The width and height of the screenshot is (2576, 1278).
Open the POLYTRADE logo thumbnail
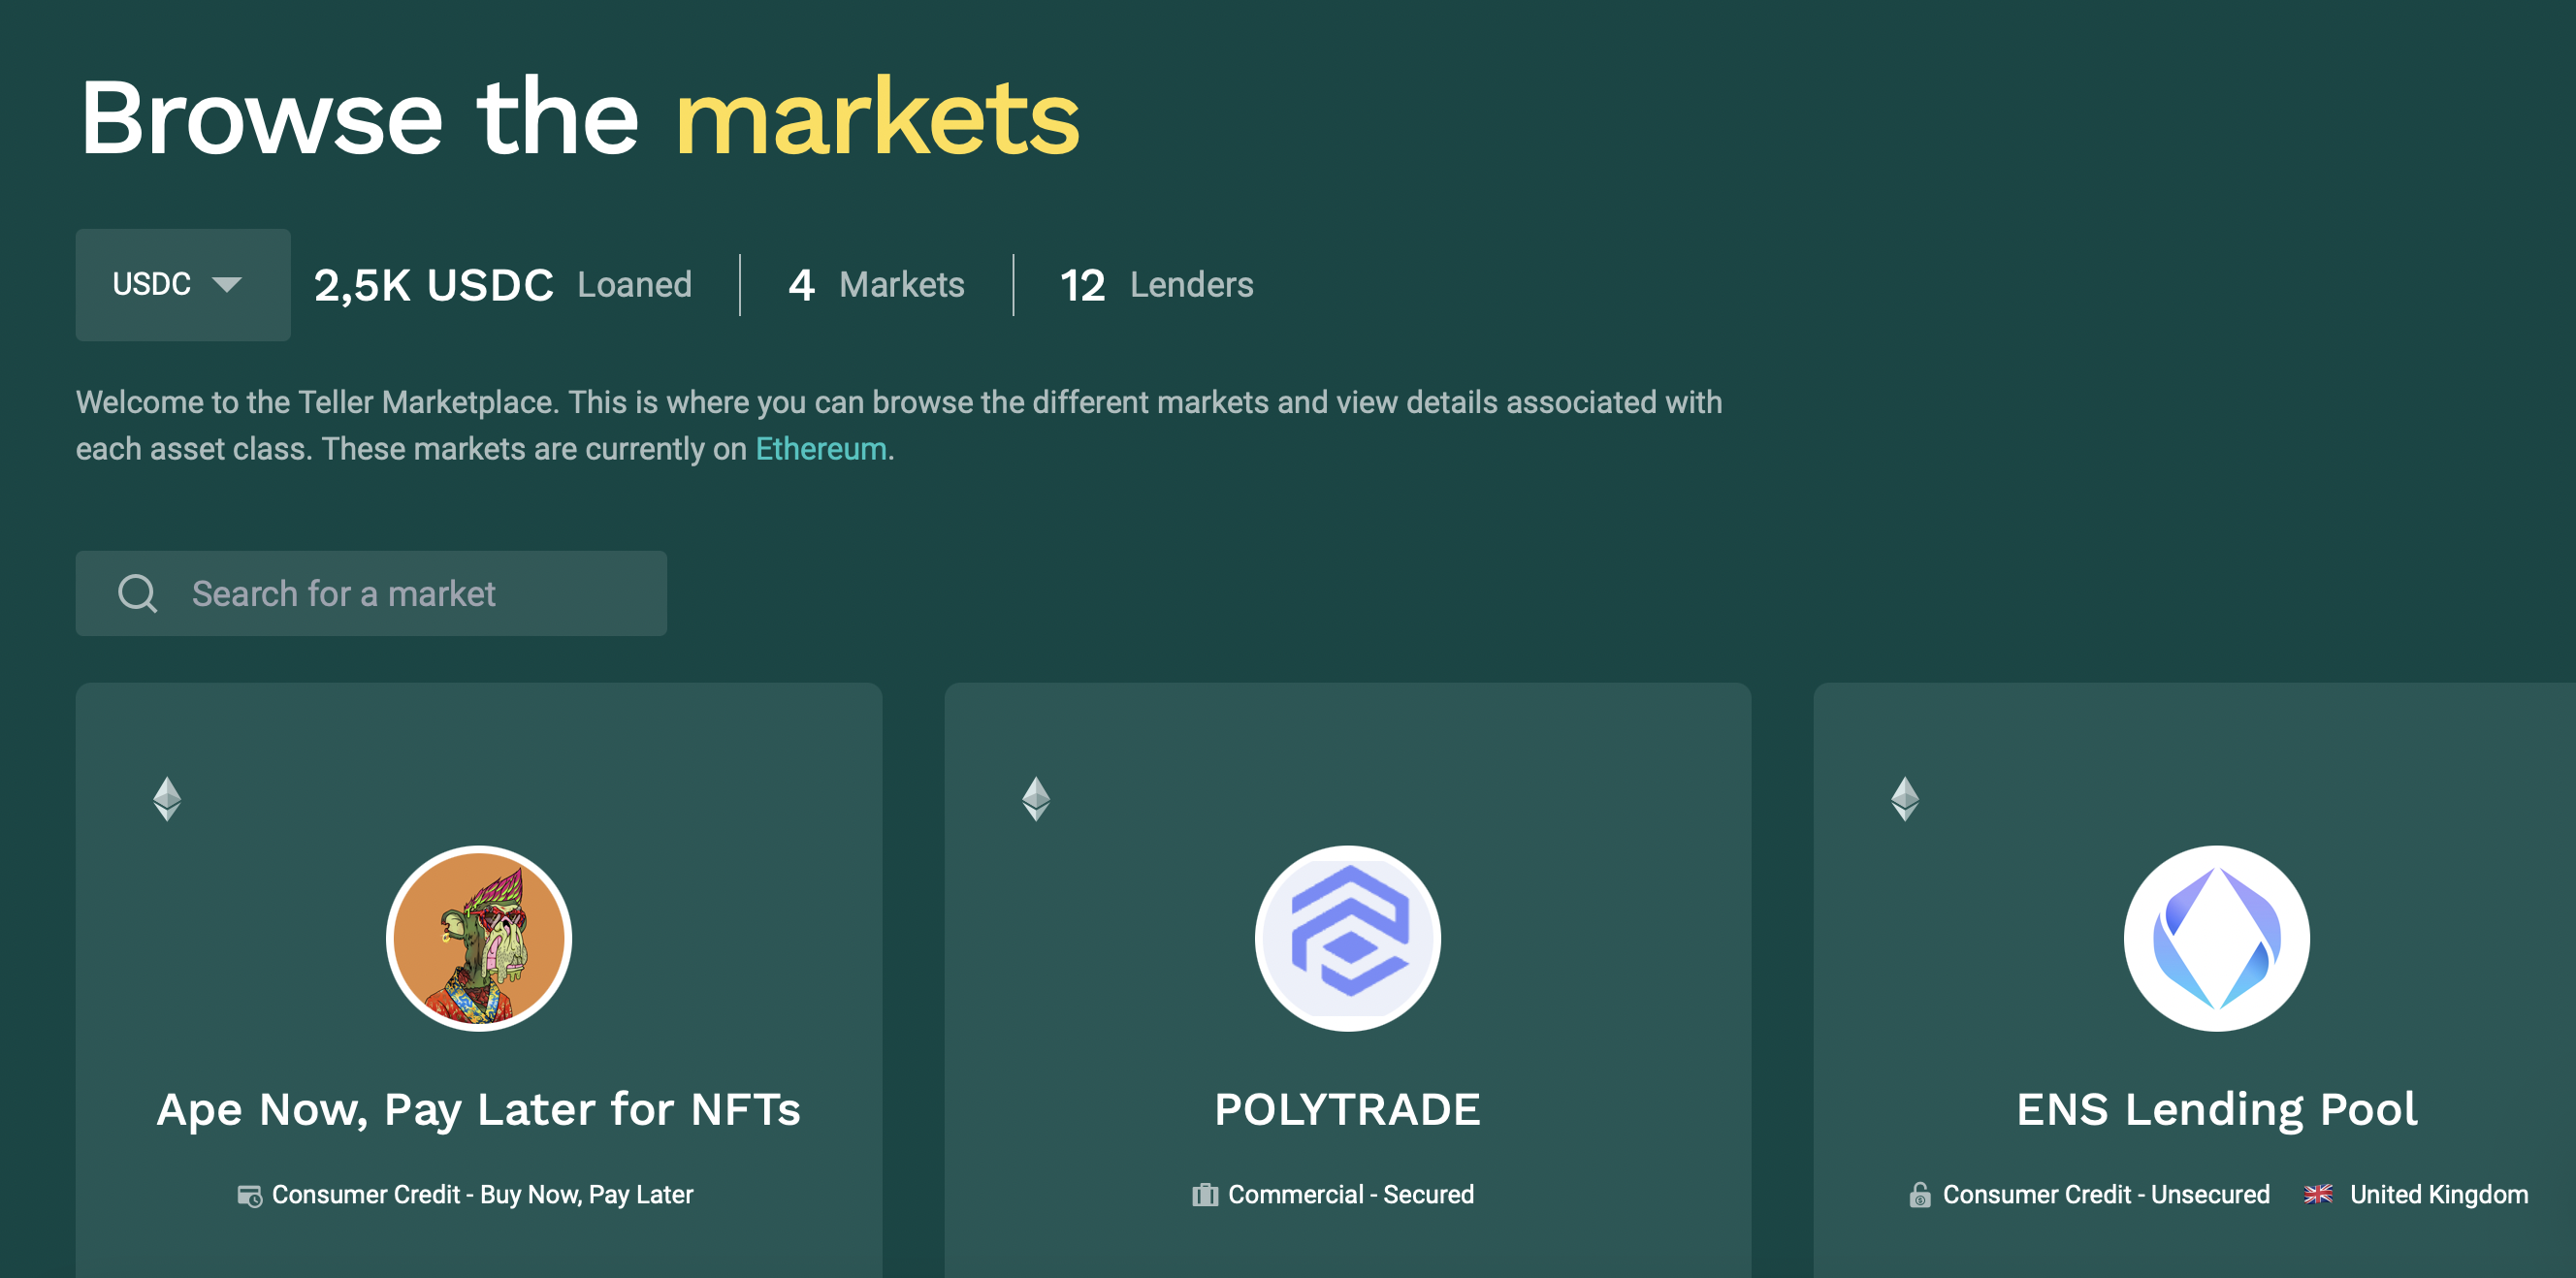pyautogui.click(x=1348, y=938)
